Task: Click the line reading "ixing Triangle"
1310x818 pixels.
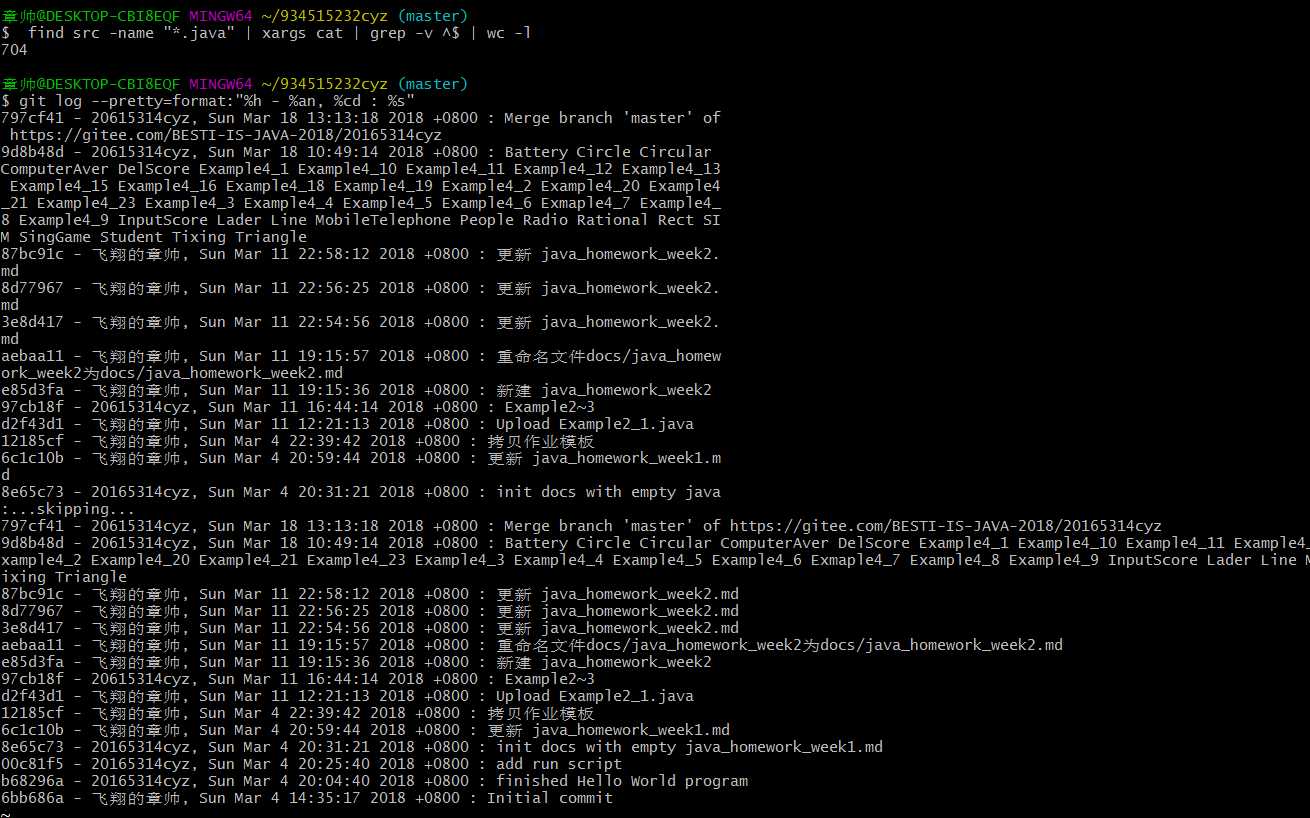Action: 64,577
